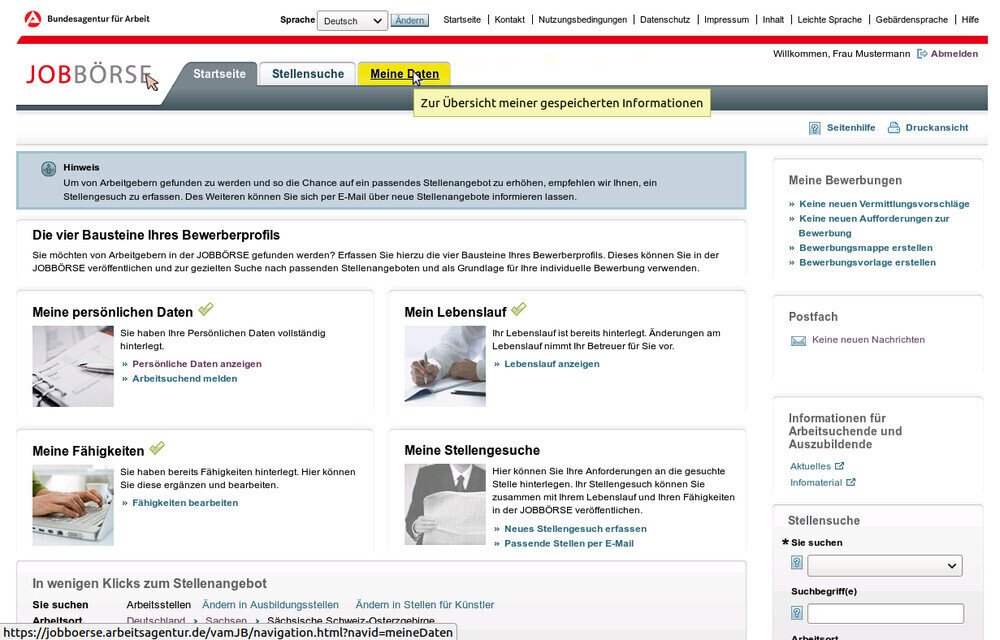The width and height of the screenshot is (1000, 640).
Task: Open the Meine Daten tab
Action: [x=404, y=74]
